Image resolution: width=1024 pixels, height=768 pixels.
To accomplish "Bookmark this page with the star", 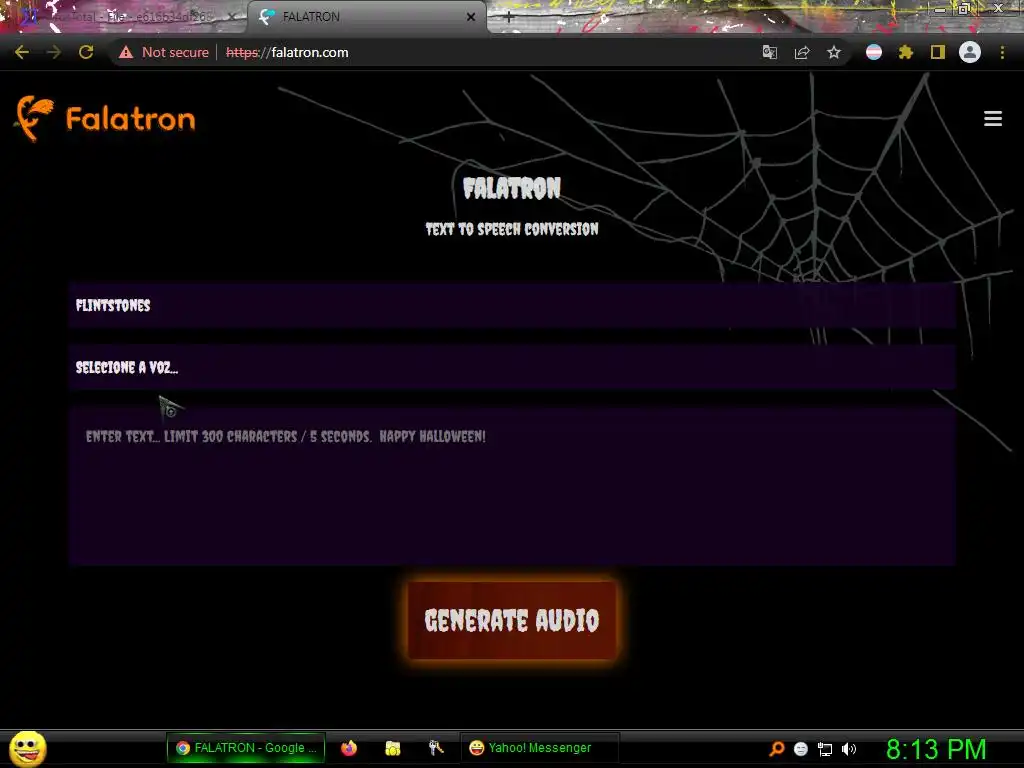I will (x=834, y=52).
